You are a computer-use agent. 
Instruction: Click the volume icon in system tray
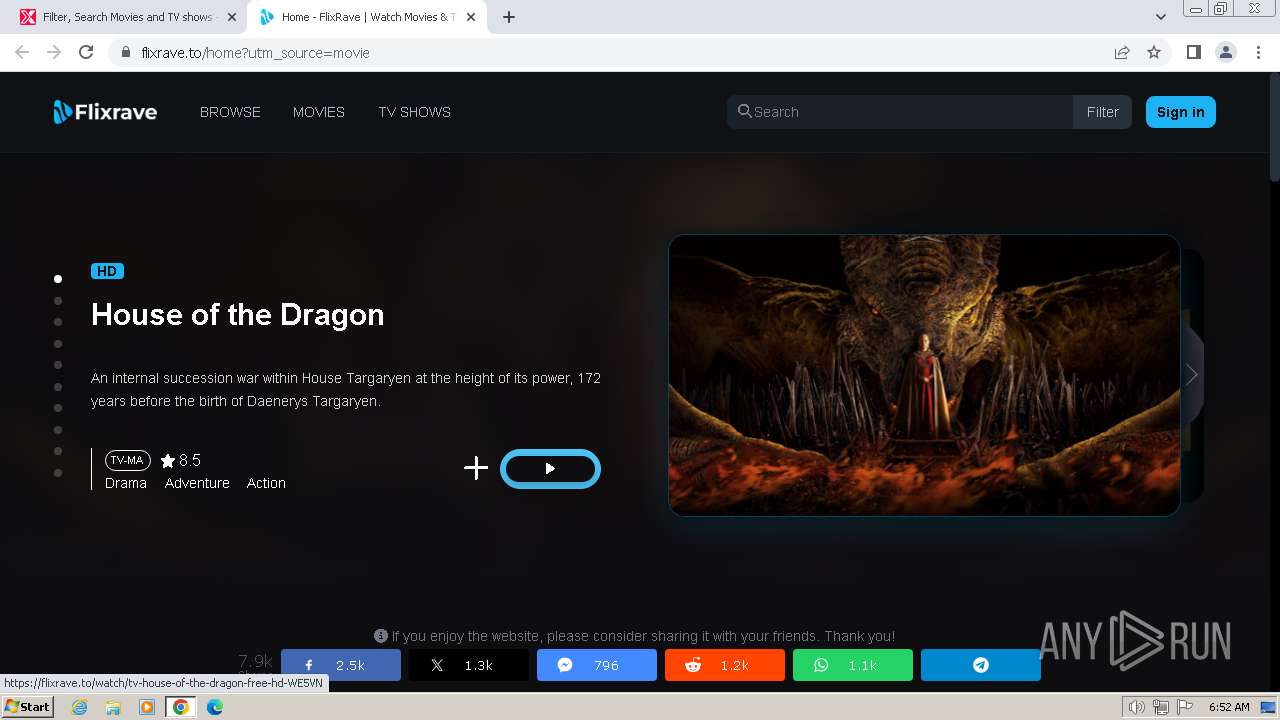coord(1137,707)
